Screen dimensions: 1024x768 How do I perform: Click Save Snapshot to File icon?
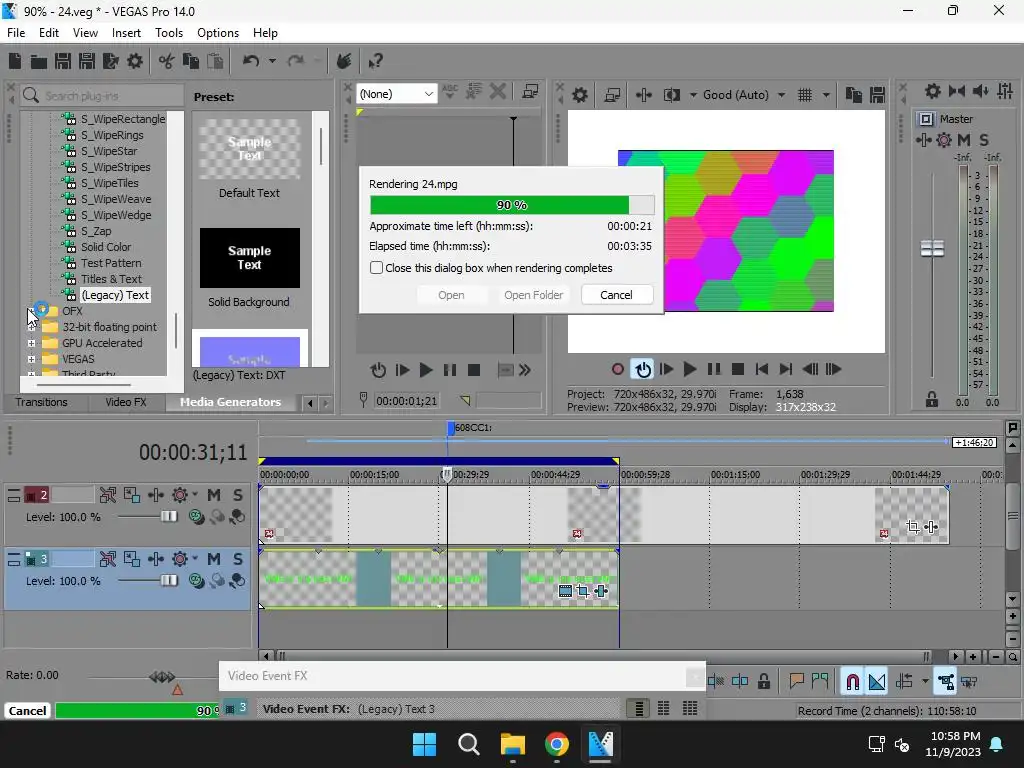[877, 95]
